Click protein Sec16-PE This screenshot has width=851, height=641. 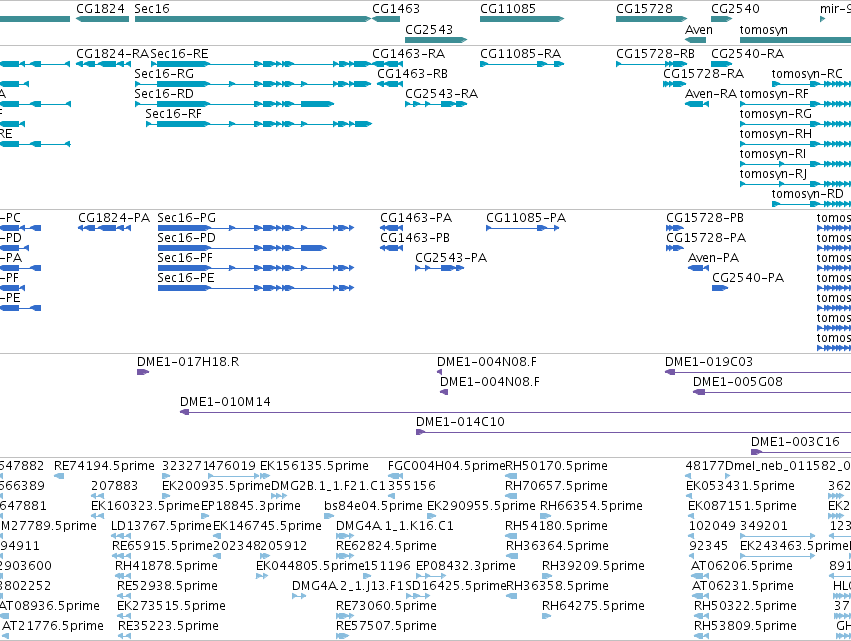[256, 288]
